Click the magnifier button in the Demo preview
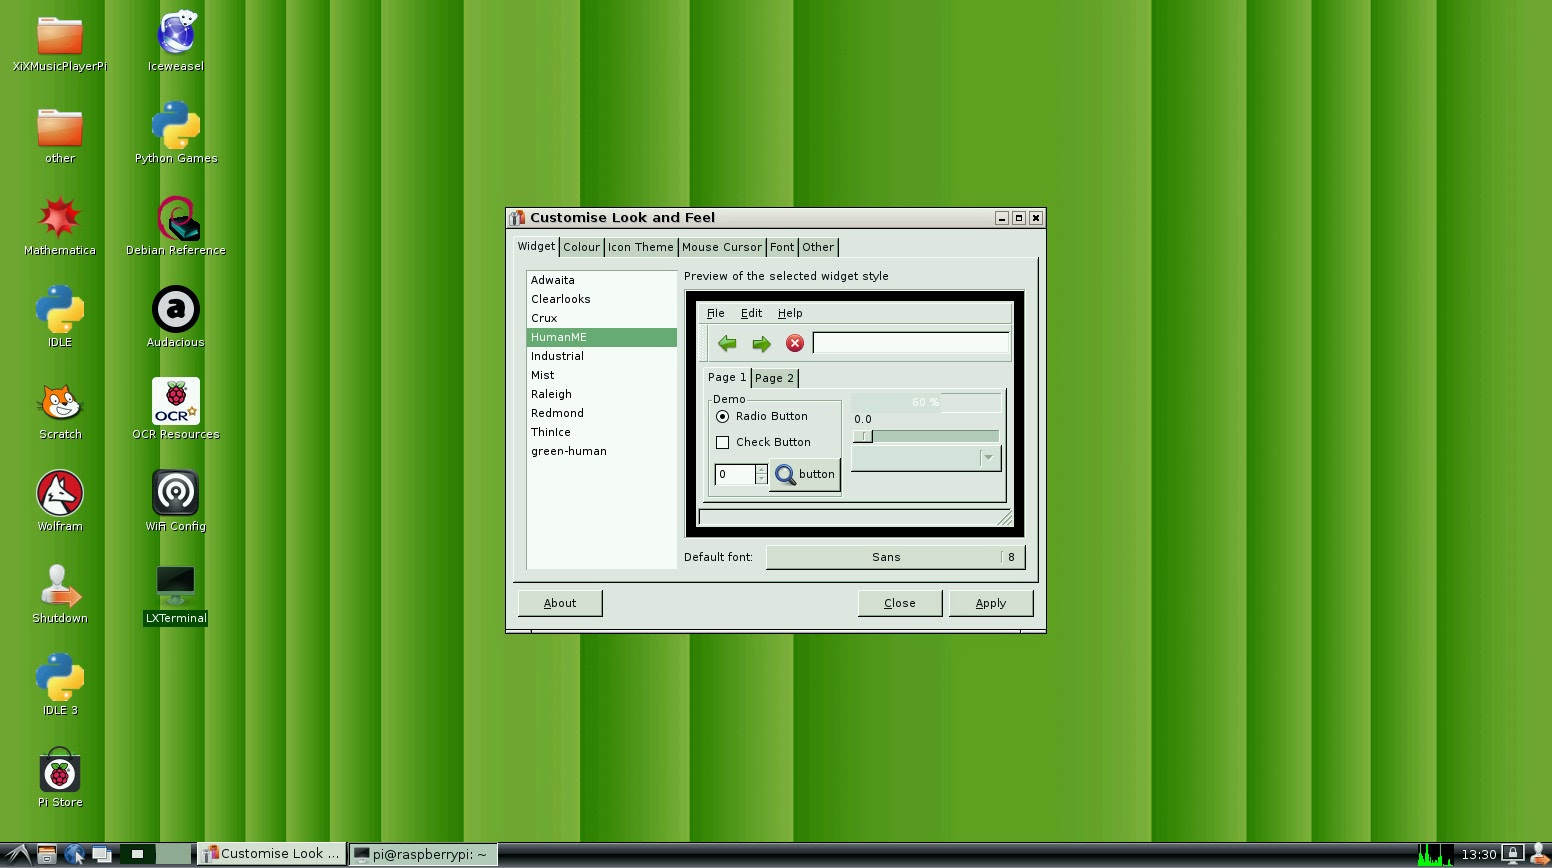 pos(787,474)
